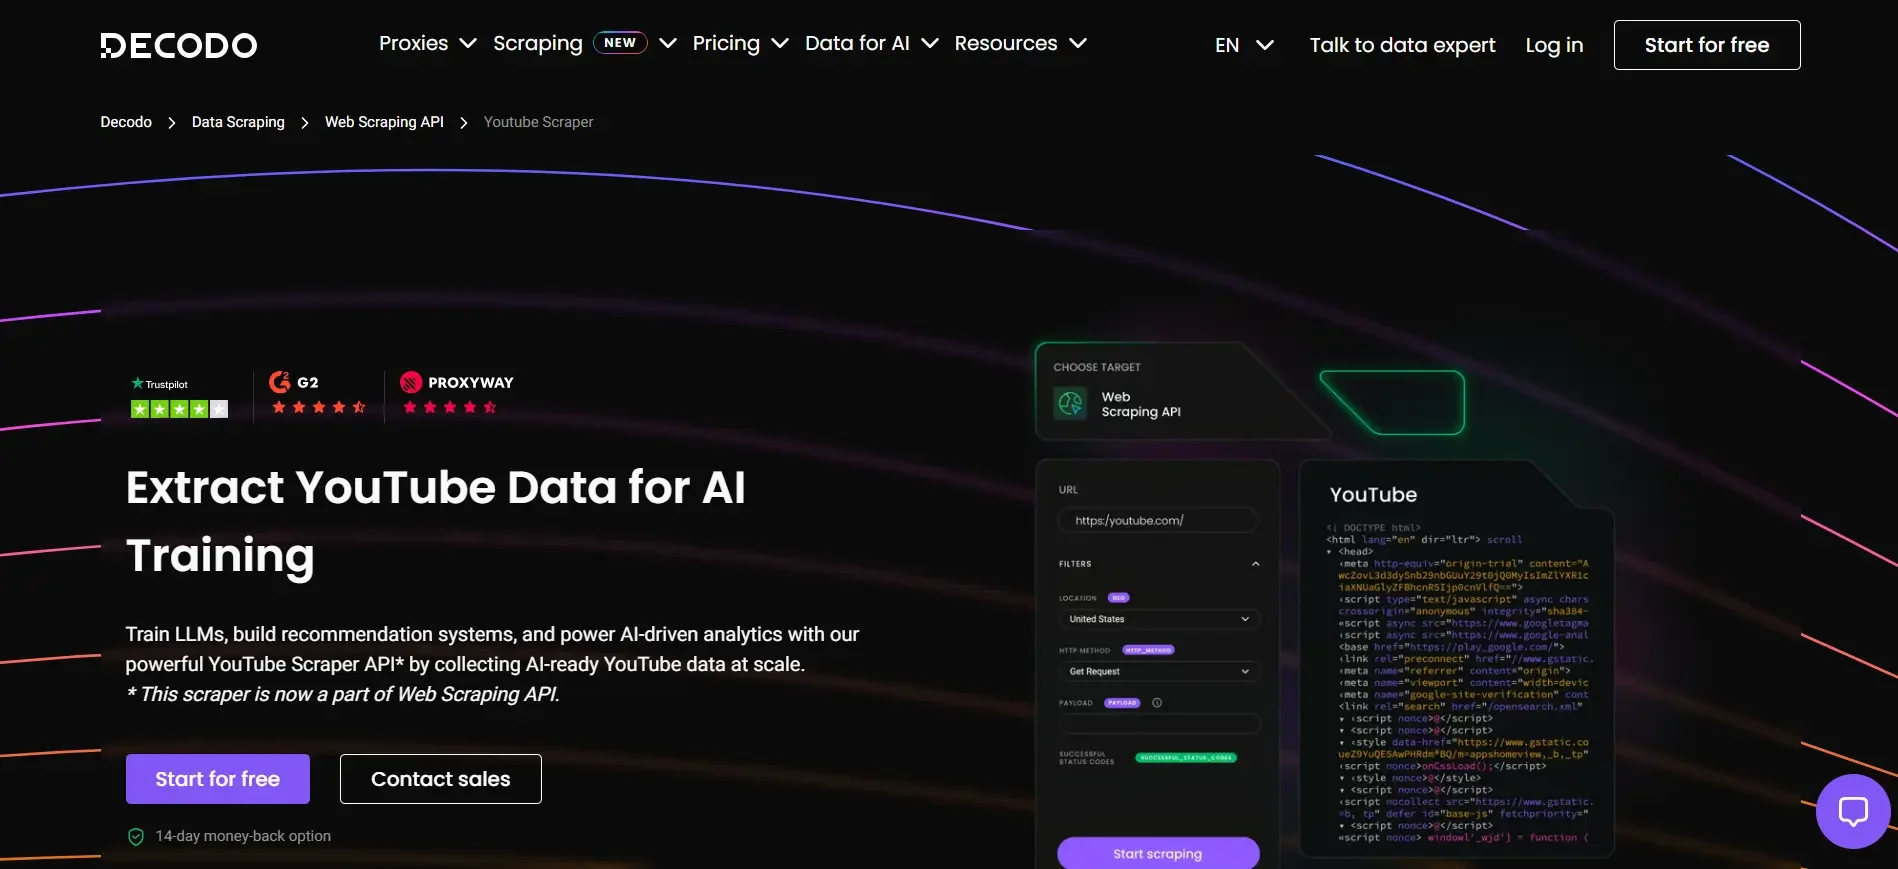1898x869 pixels.
Task: Click the Trustpilot rating logo
Action: 160,384
